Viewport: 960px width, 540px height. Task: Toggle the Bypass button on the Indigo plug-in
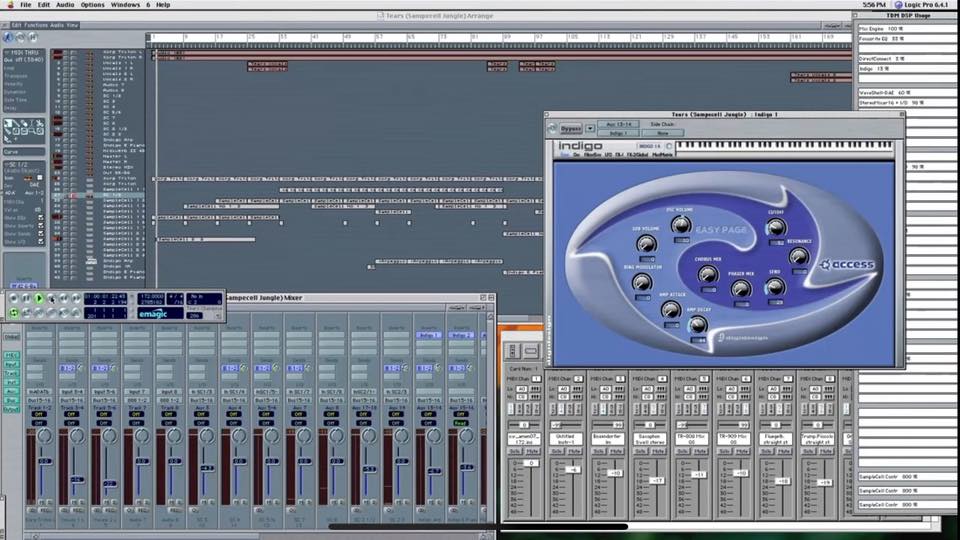[570, 128]
